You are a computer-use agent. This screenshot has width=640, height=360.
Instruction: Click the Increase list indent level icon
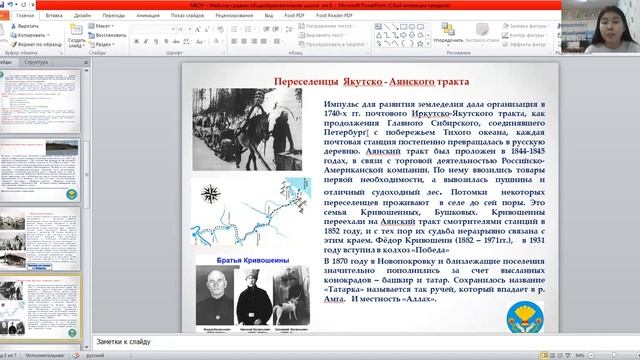point(276,29)
